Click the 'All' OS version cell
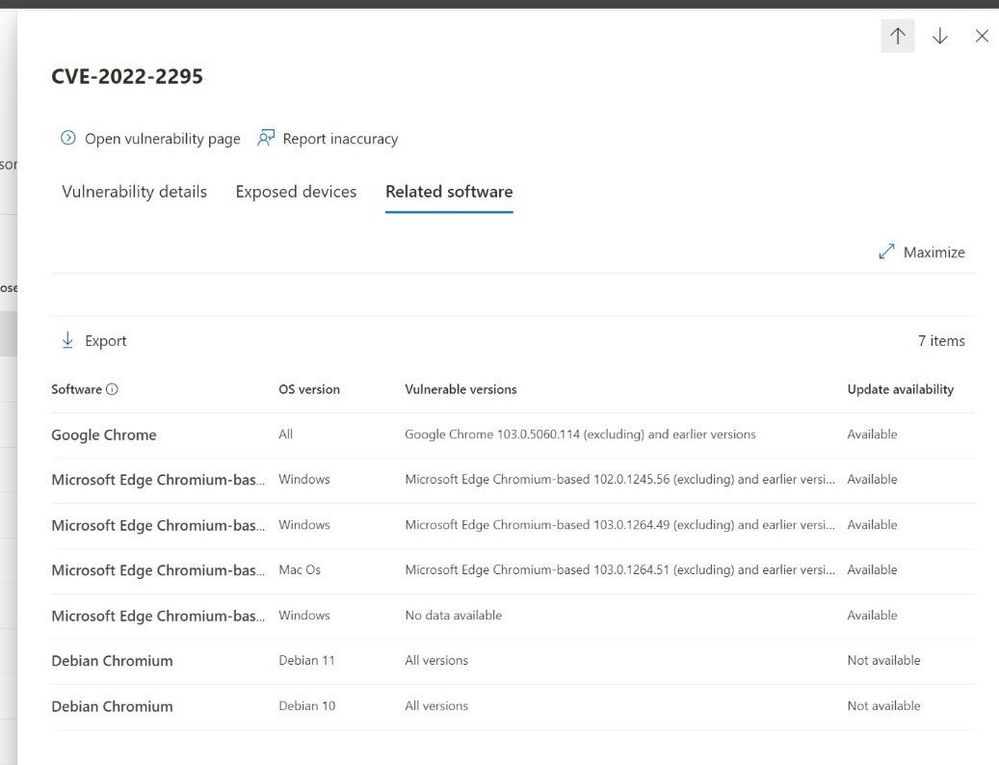999x765 pixels. [285, 434]
